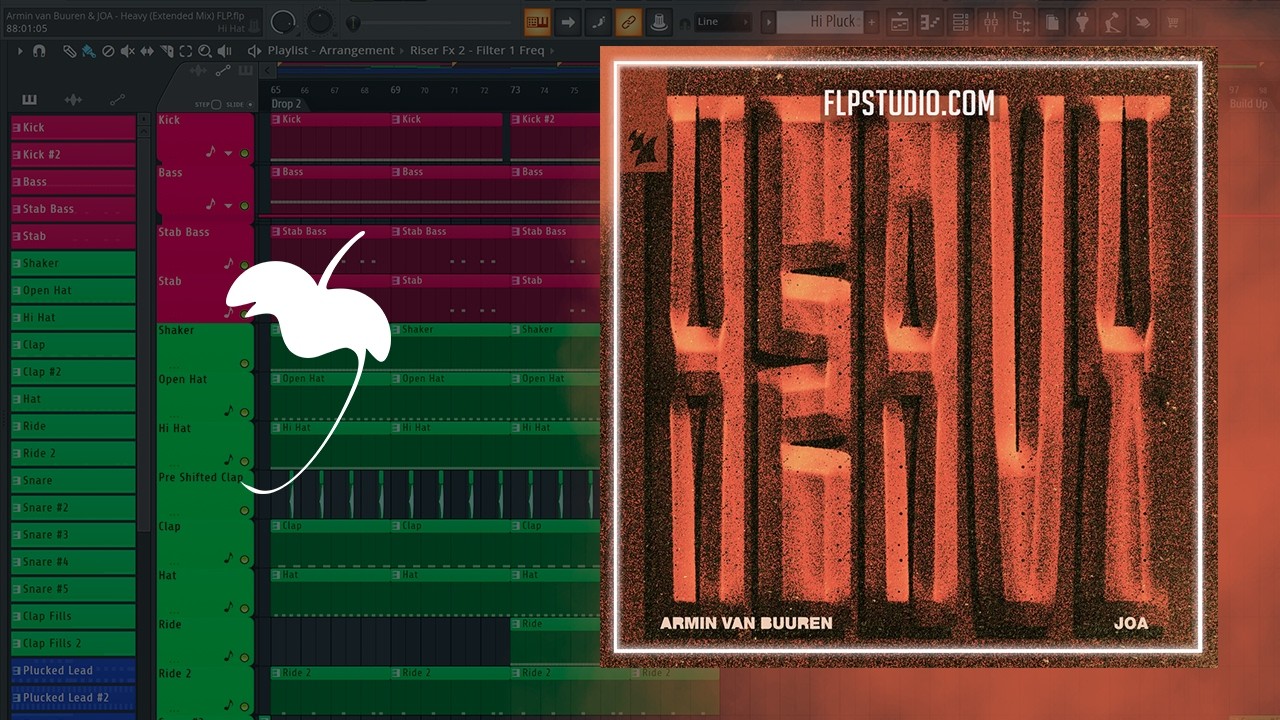The image size is (1280, 720).
Task: Mute the Bass track LED
Action: [x=244, y=206]
